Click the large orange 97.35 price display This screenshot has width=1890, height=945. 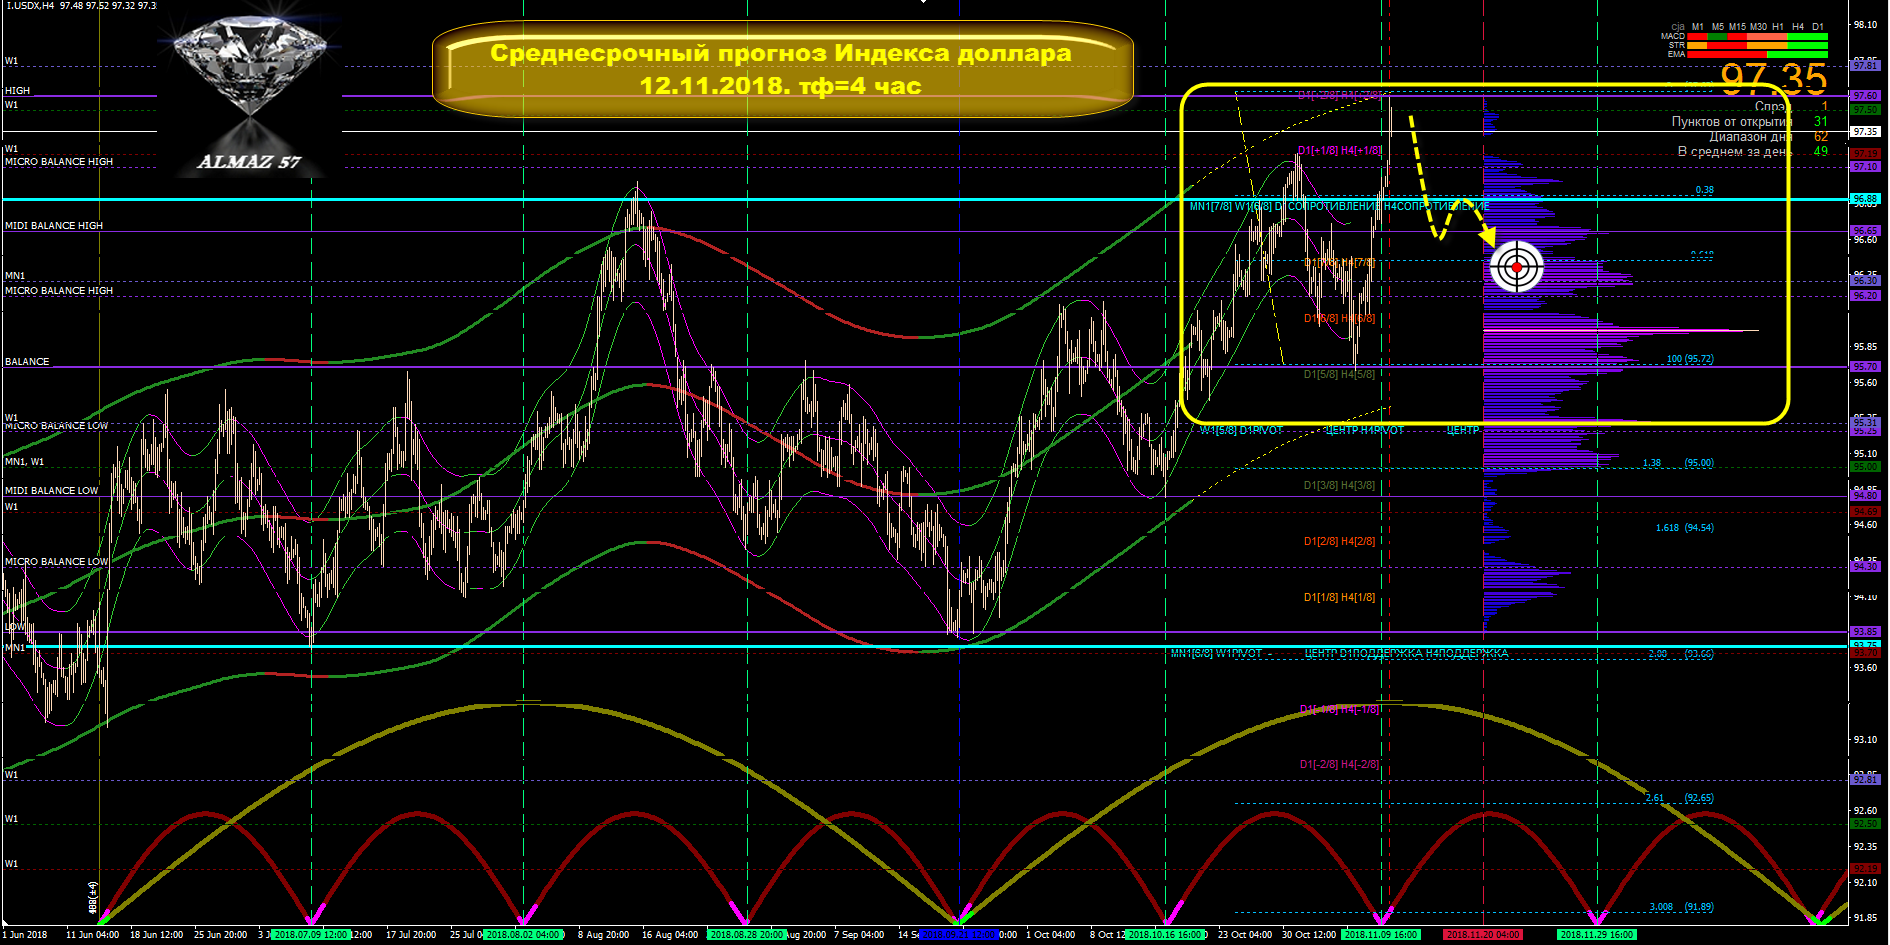click(x=1773, y=78)
